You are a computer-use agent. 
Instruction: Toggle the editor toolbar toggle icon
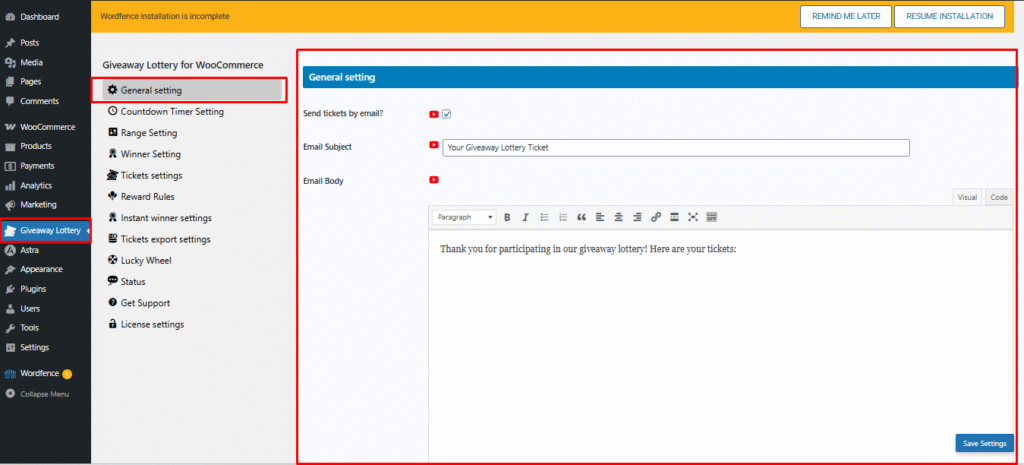(712, 217)
